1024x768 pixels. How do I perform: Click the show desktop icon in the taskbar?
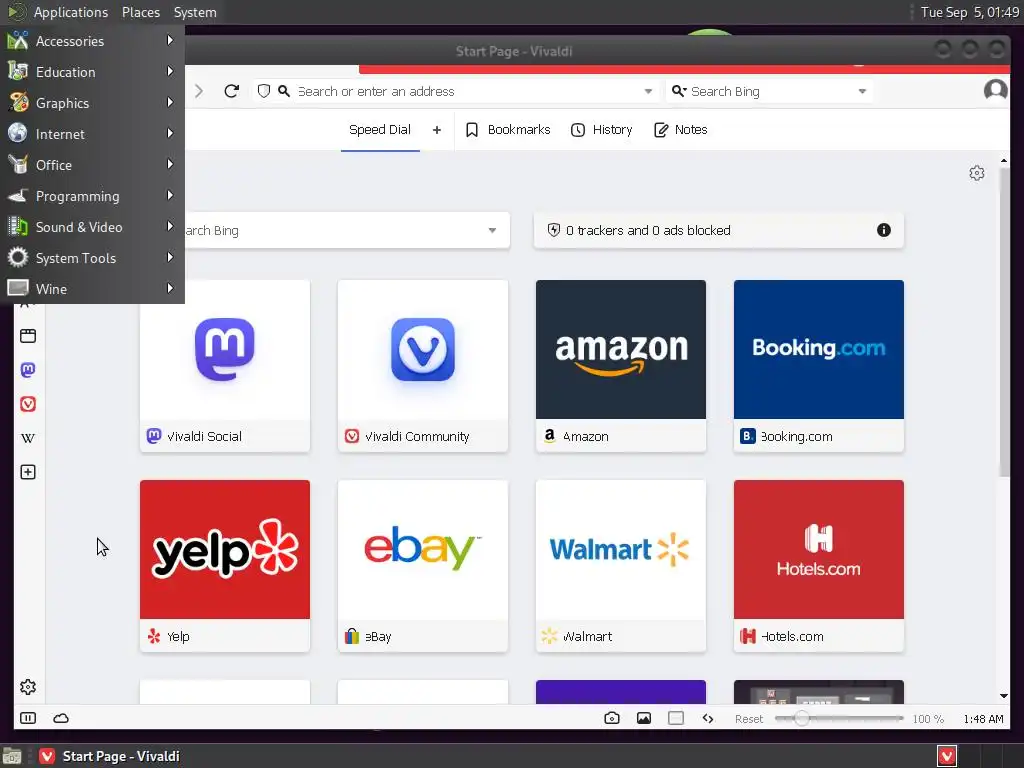pyautogui.click(x=12, y=756)
